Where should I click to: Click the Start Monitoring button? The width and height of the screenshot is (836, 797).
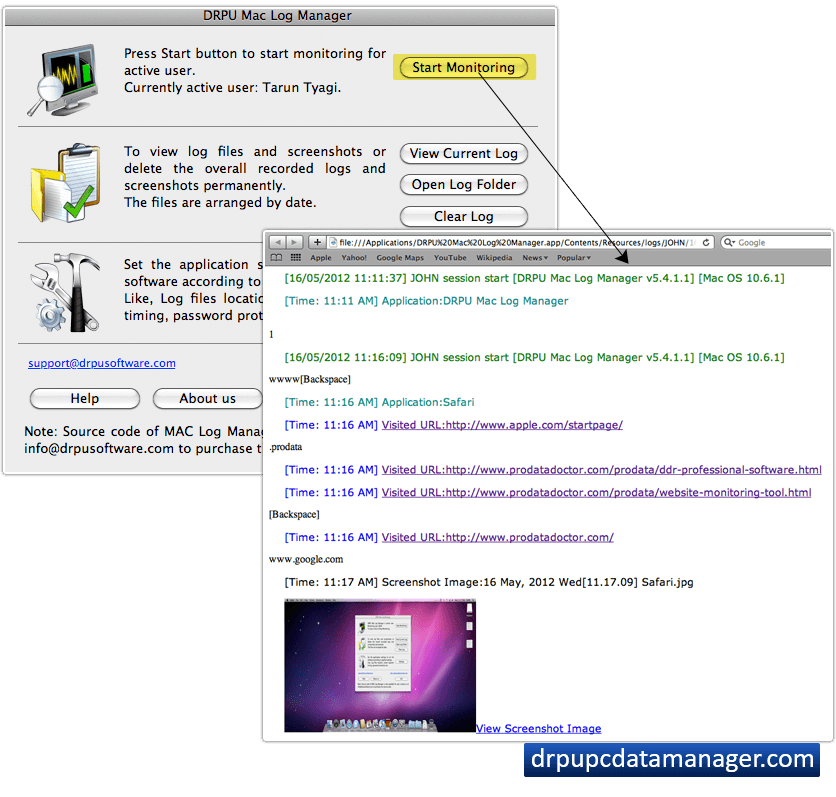coord(463,68)
